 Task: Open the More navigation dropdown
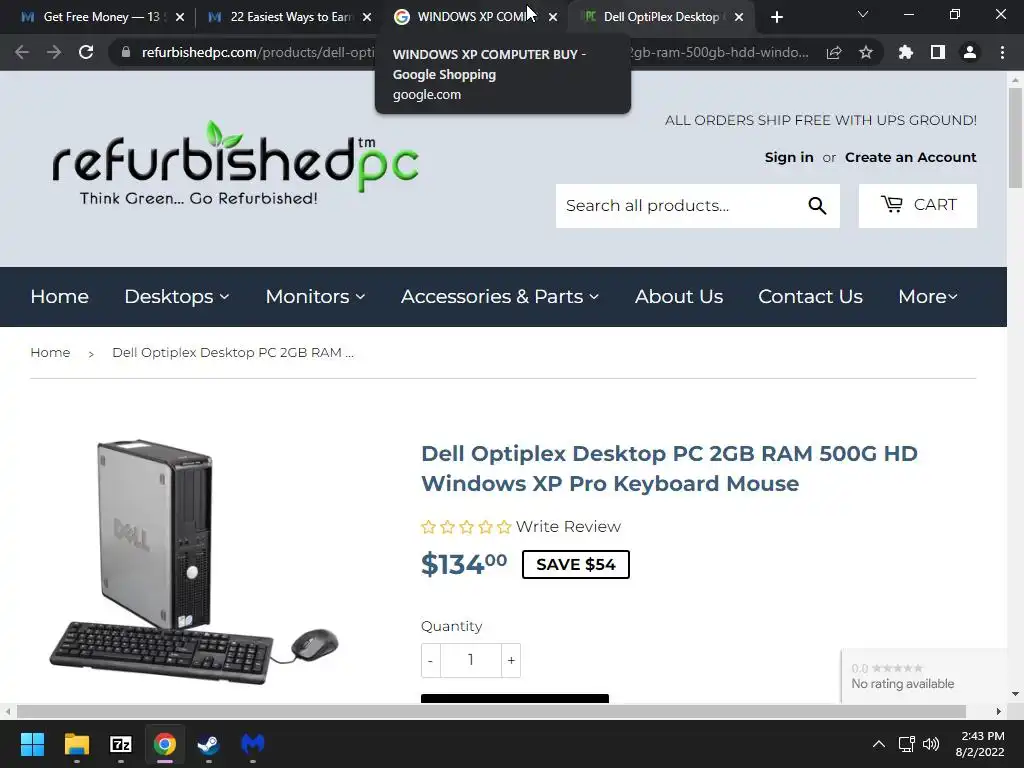tap(928, 296)
